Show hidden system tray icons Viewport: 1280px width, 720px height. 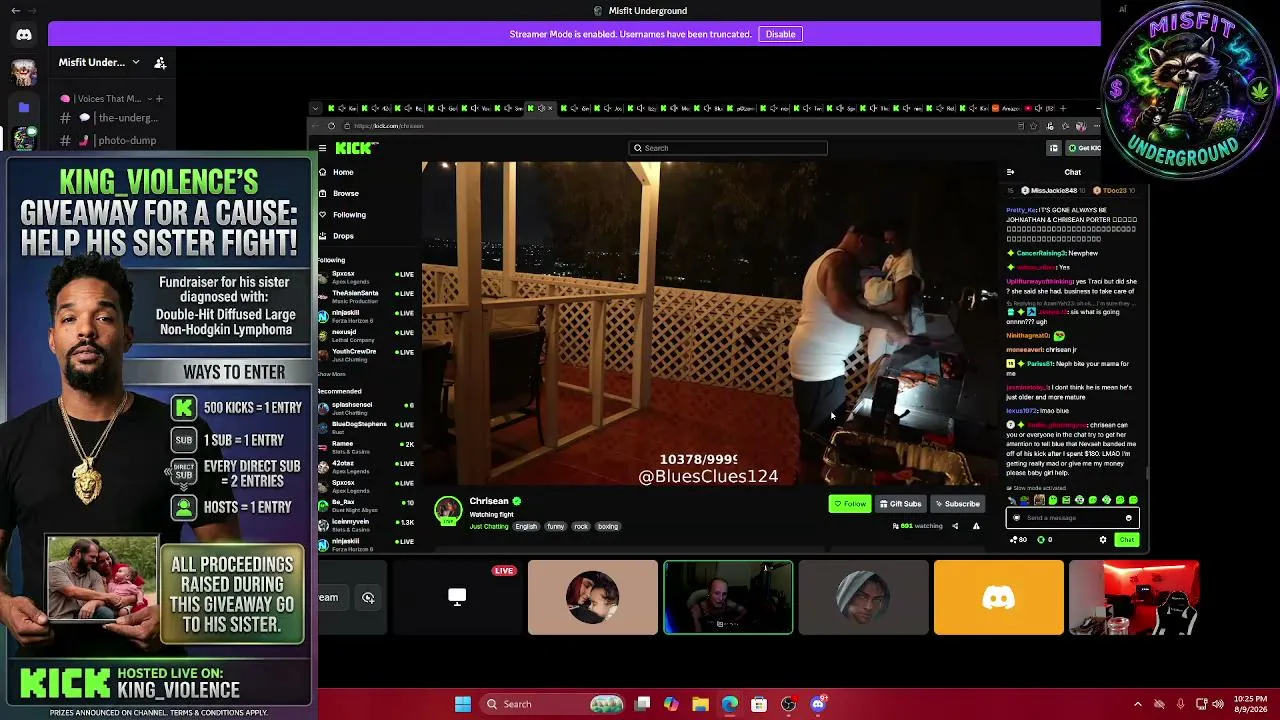1137,704
